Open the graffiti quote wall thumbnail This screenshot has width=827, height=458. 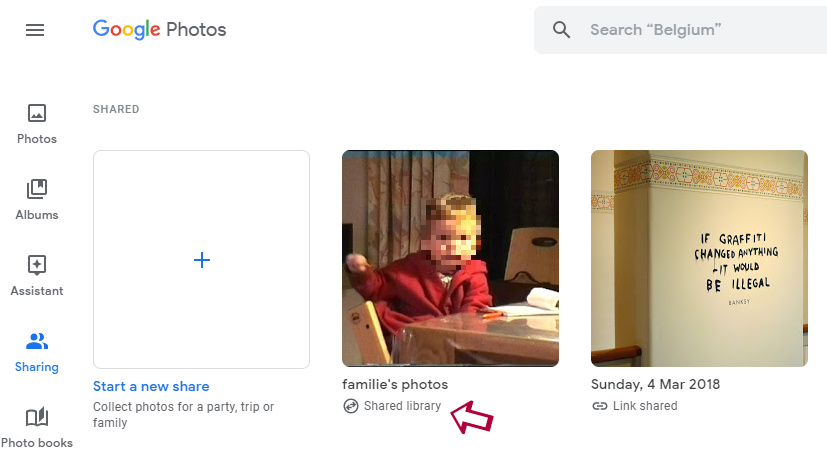pyautogui.click(x=699, y=259)
